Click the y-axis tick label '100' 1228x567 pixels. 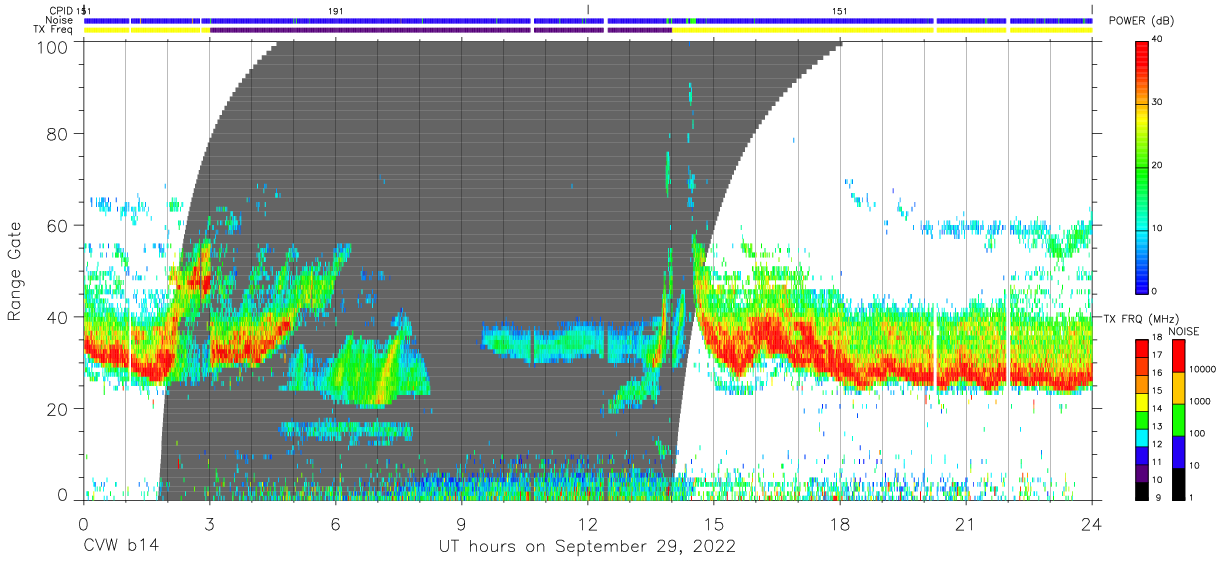(x=52, y=46)
